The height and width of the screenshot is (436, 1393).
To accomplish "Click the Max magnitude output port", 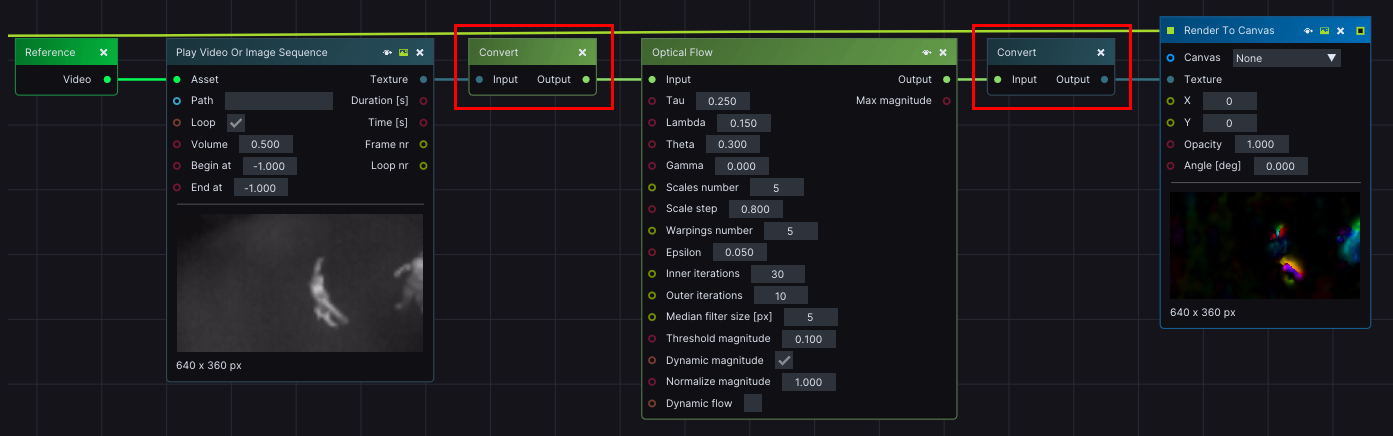I will [946, 101].
